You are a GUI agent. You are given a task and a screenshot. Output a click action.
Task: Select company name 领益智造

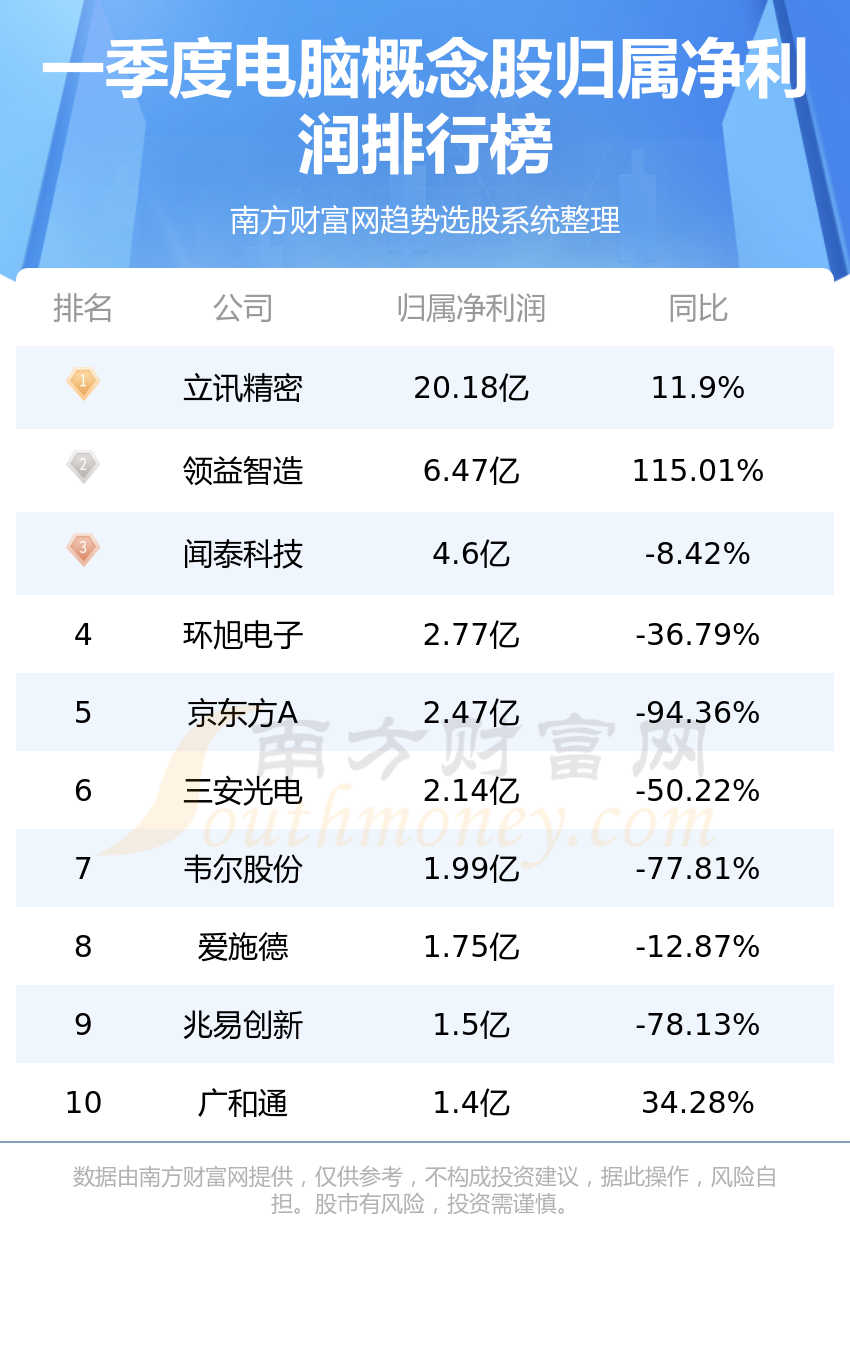coord(243,471)
